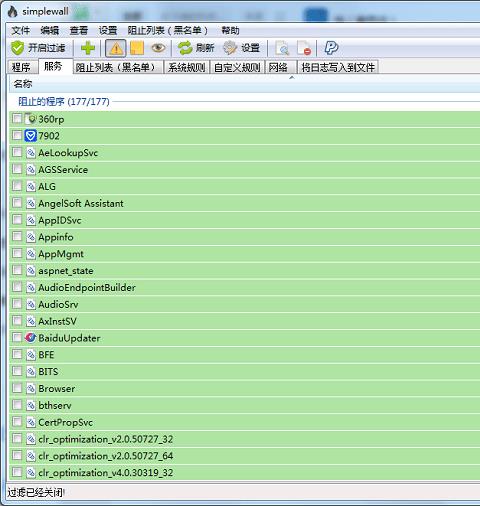480x506 pixels.
Task: Open the 查看 menu
Action: [79, 31]
